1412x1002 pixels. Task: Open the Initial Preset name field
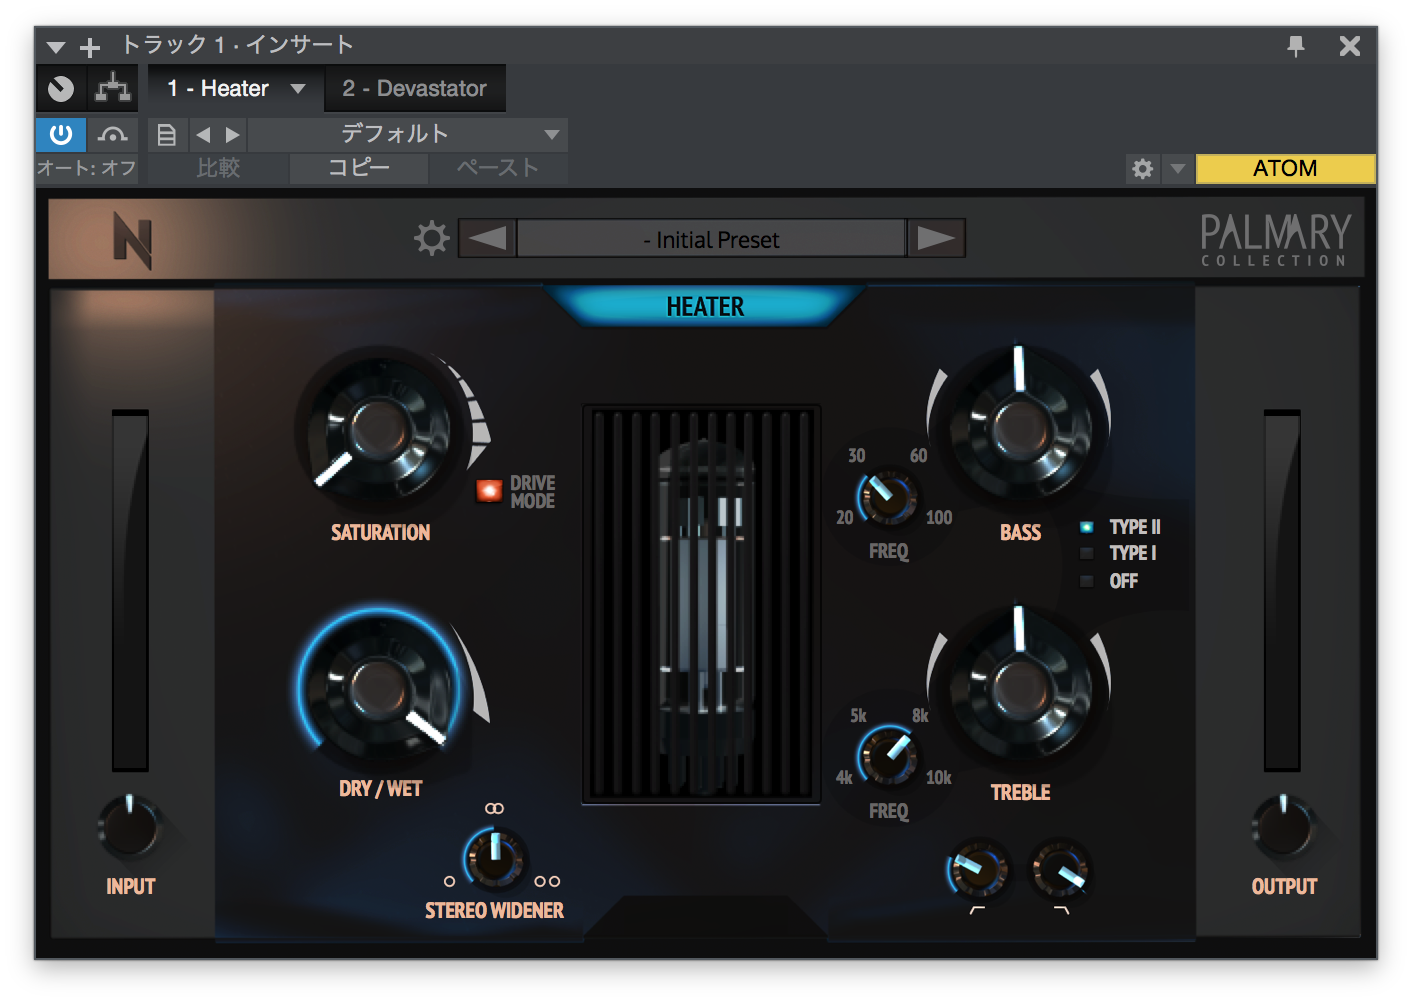712,239
